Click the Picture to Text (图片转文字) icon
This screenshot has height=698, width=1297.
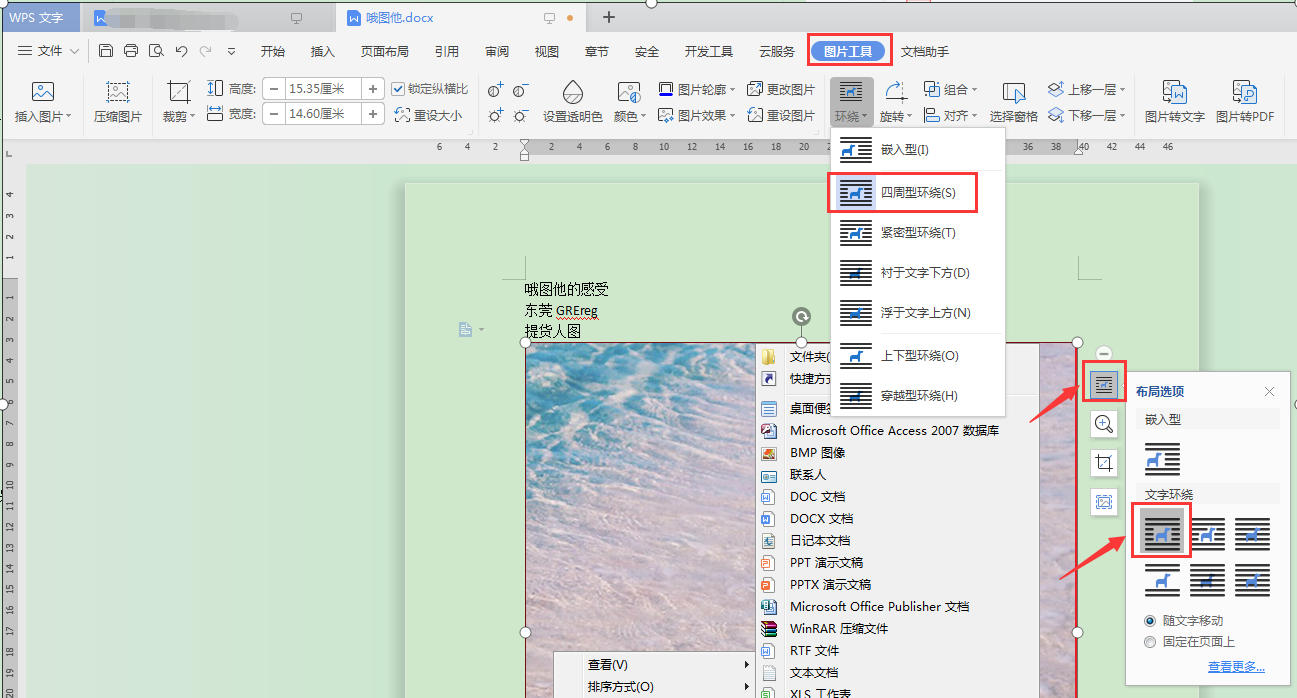(1174, 93)
